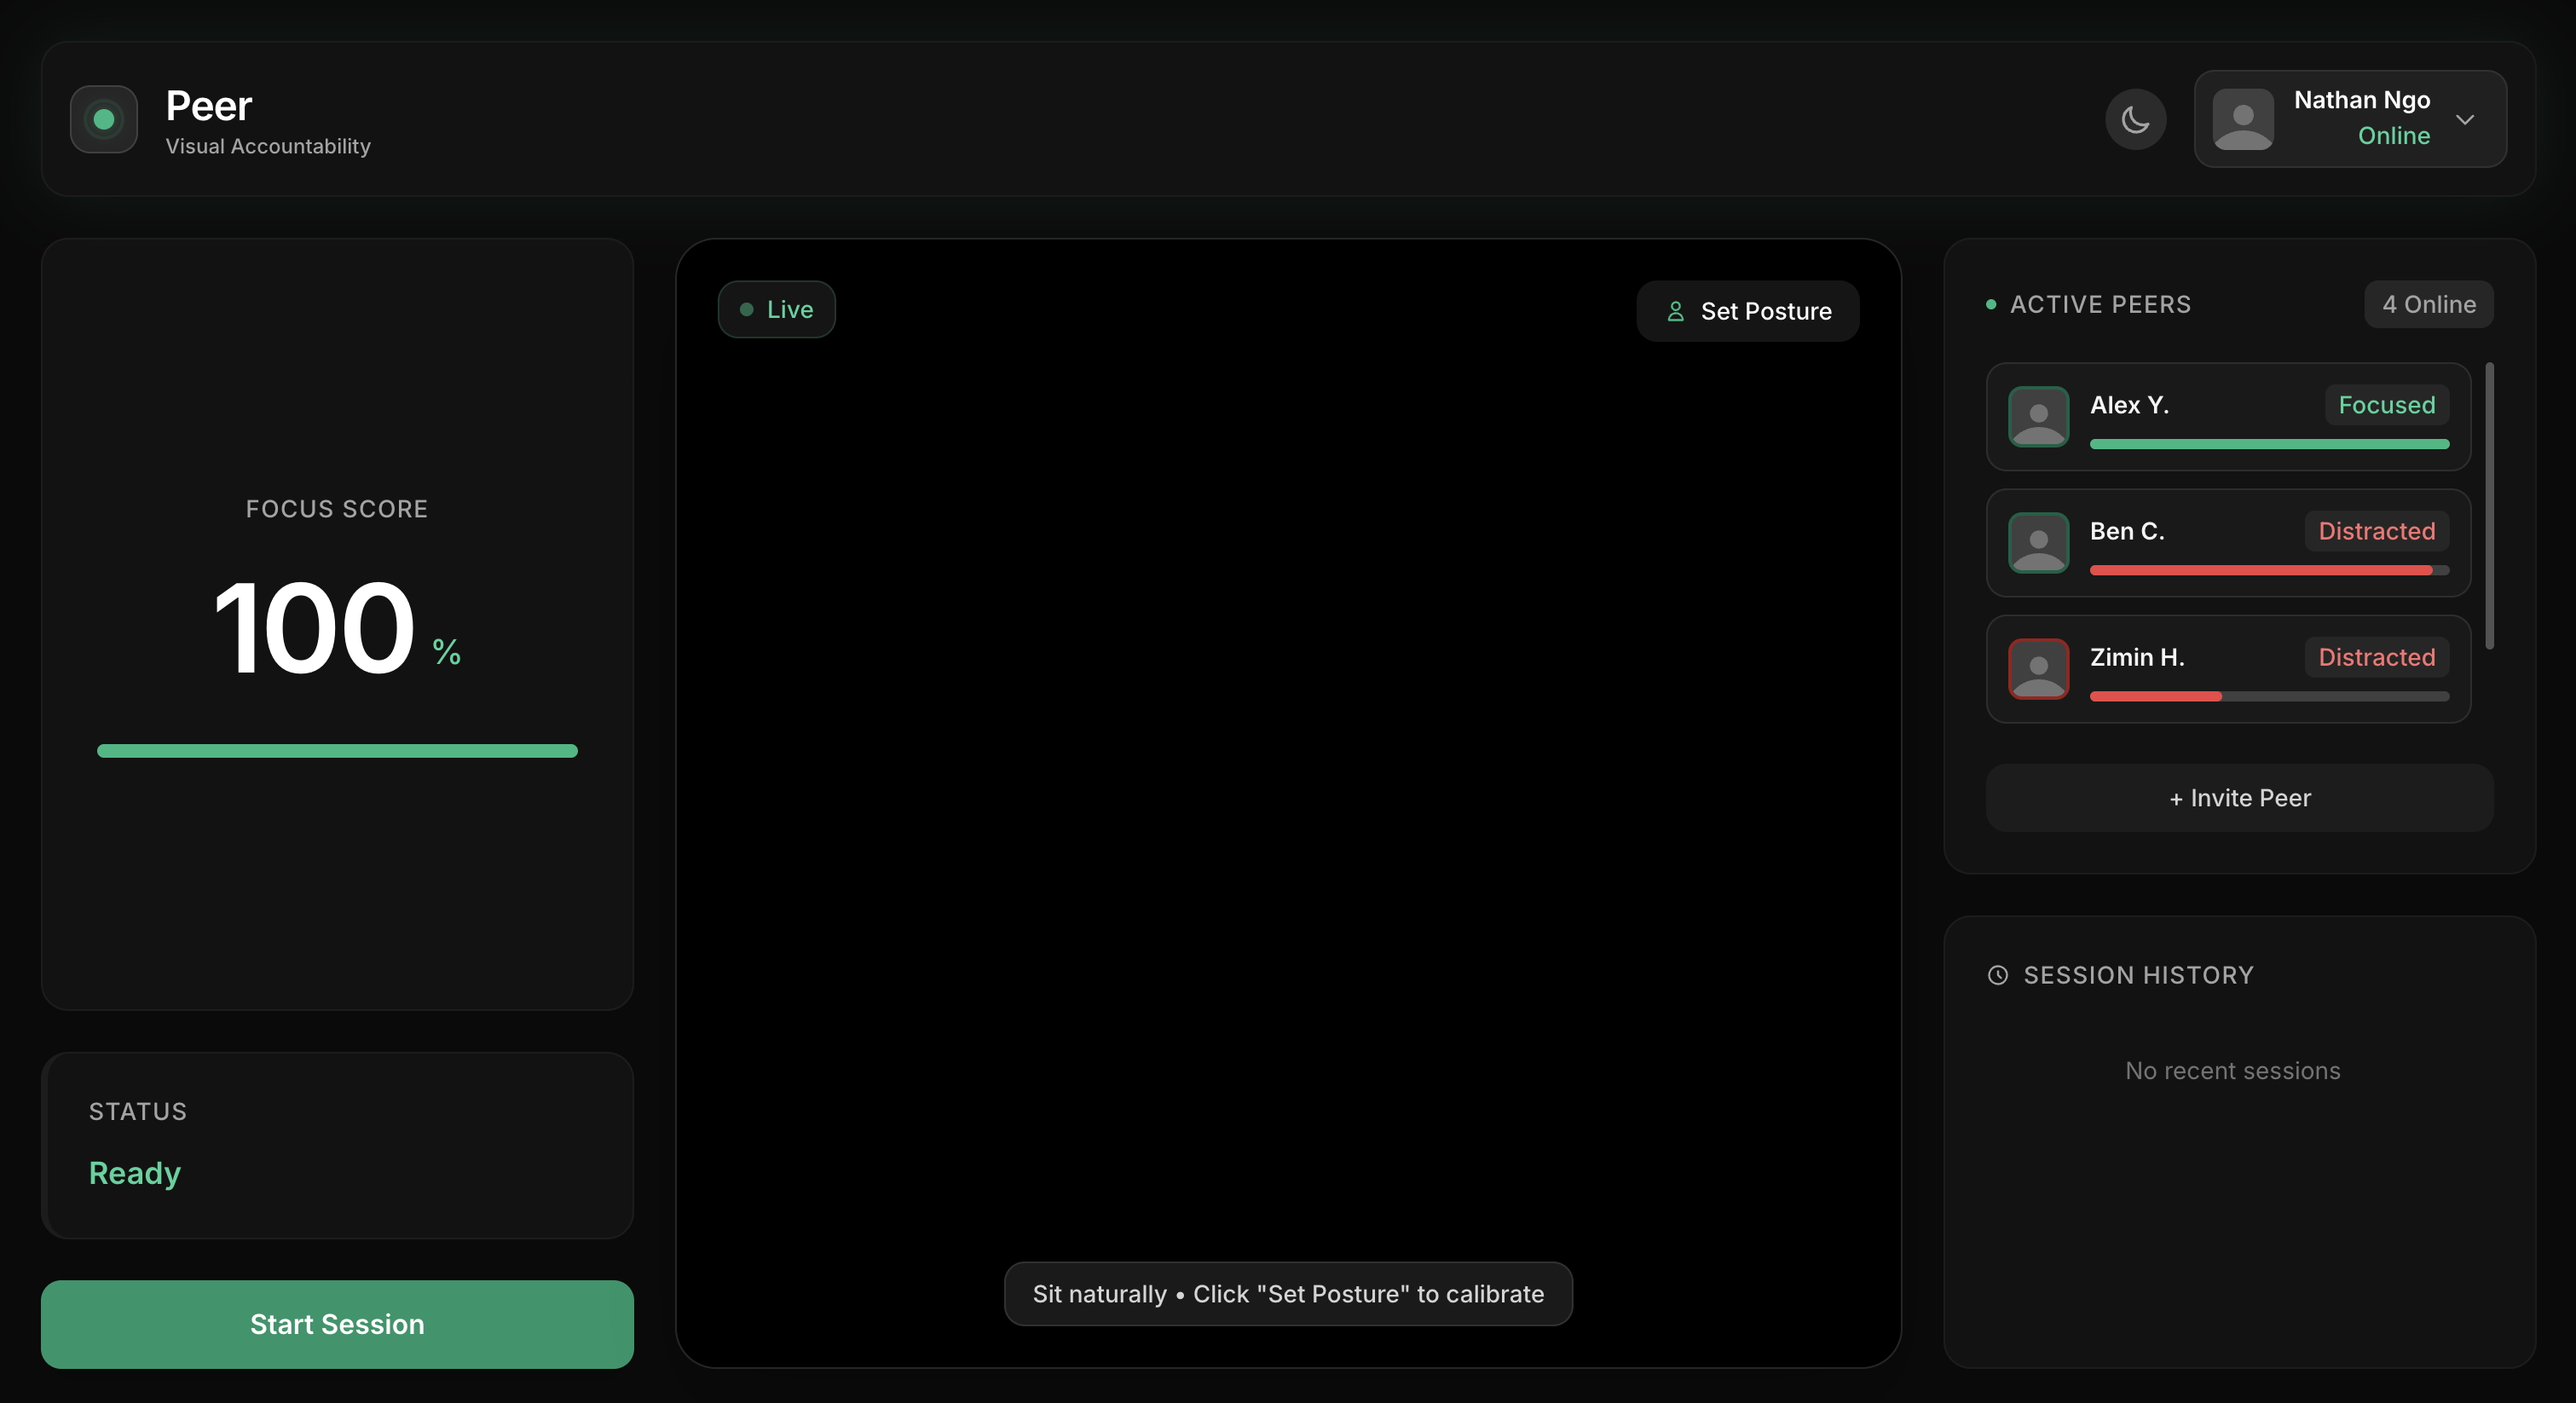Viewport: 2576px width, 1403px height.
Task: Click Alex Y.'s Focused status tag
Action: 2386,405
